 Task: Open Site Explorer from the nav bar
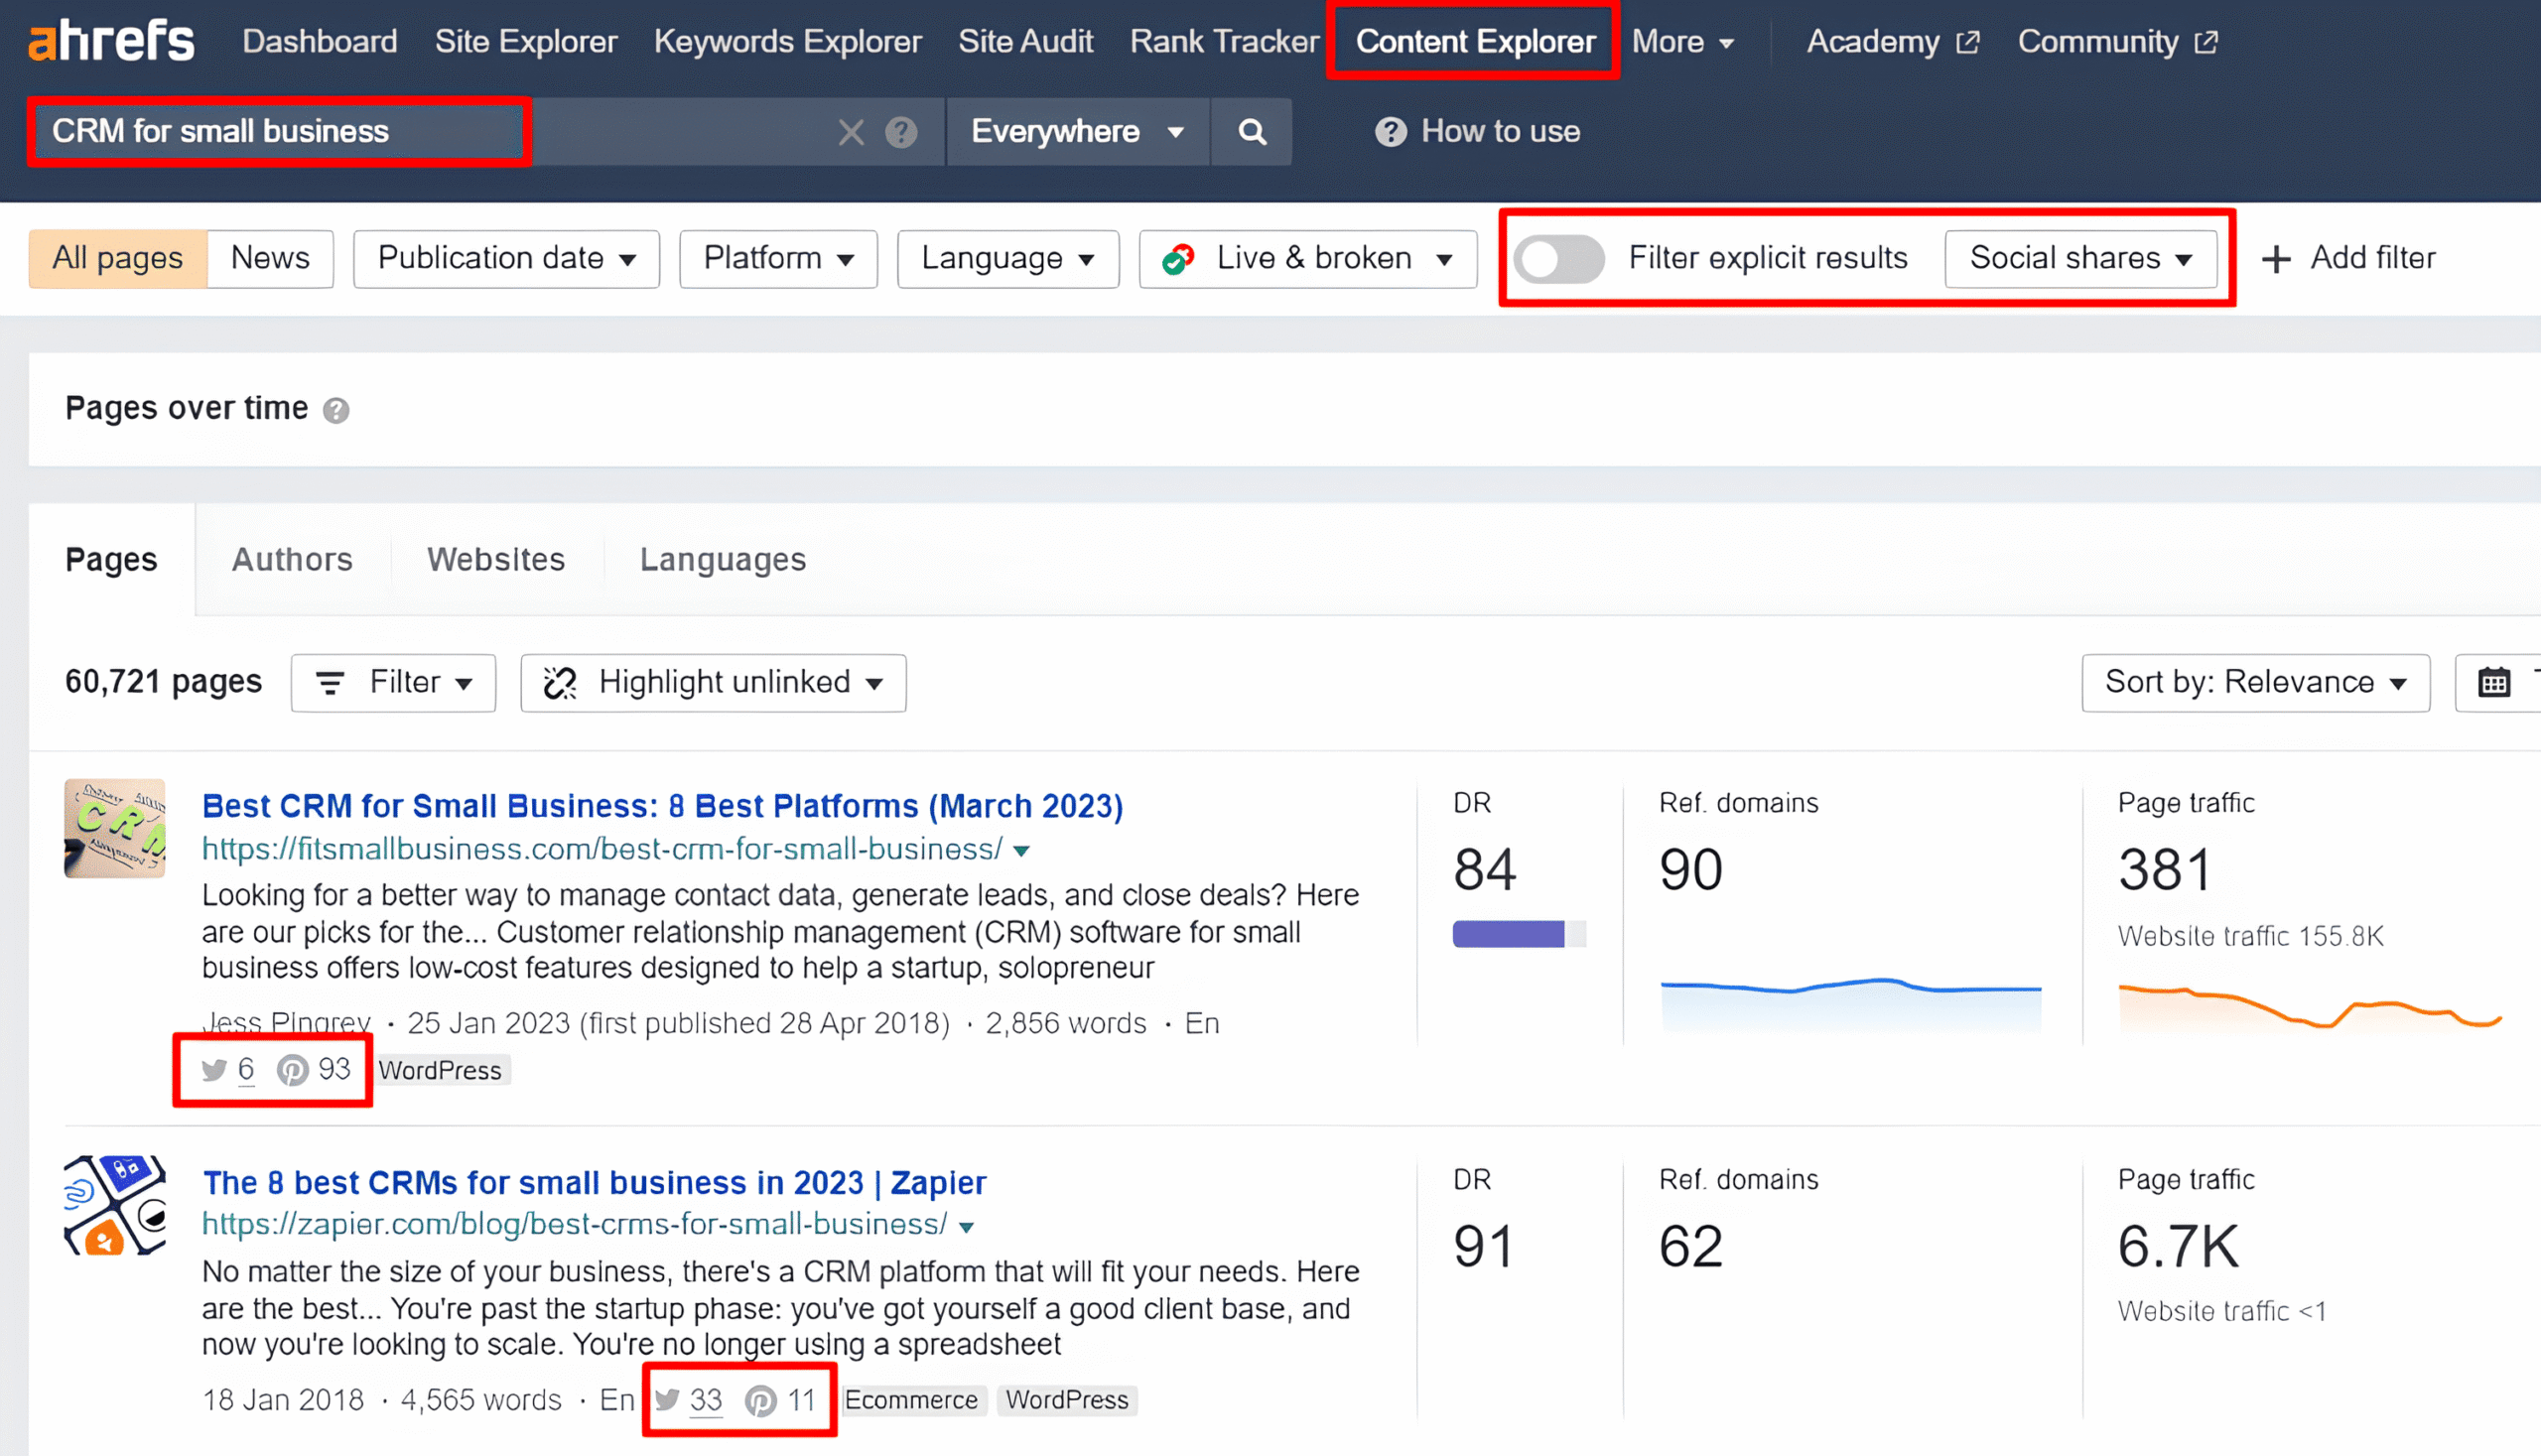click(526, 42)
